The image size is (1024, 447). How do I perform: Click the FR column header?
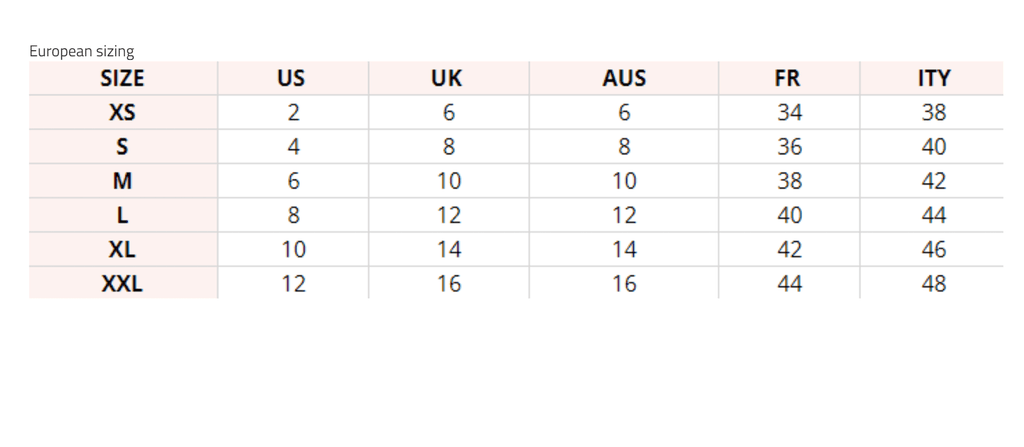[x=788, y=78]
